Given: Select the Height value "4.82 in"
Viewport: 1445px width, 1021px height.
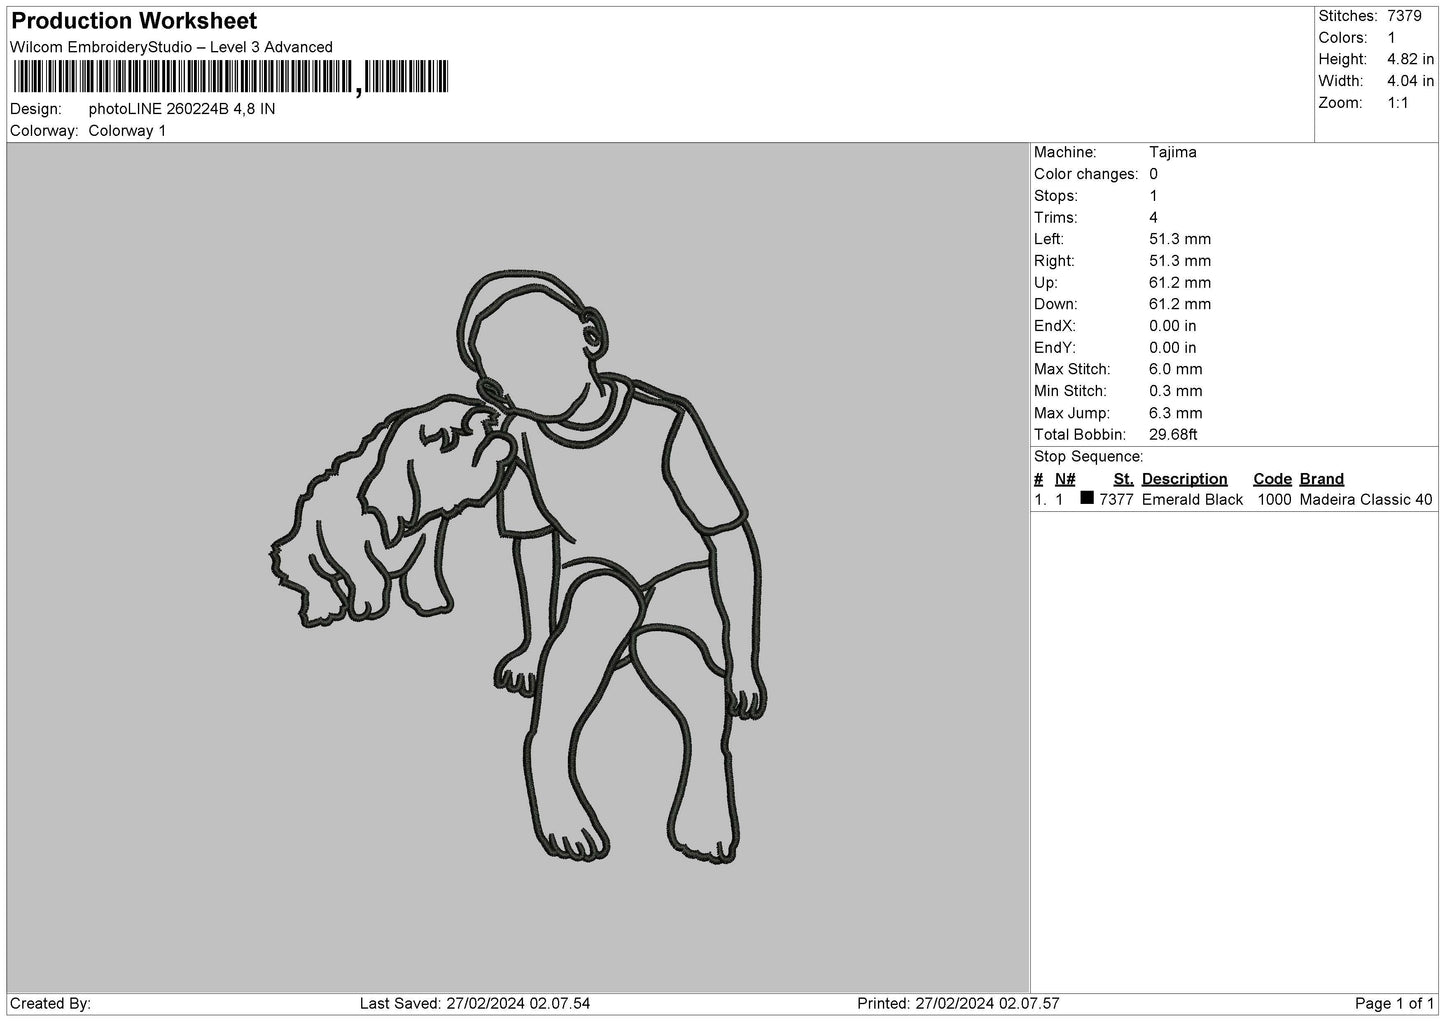Looking at the screenshot, I should tap(1410, 60).
